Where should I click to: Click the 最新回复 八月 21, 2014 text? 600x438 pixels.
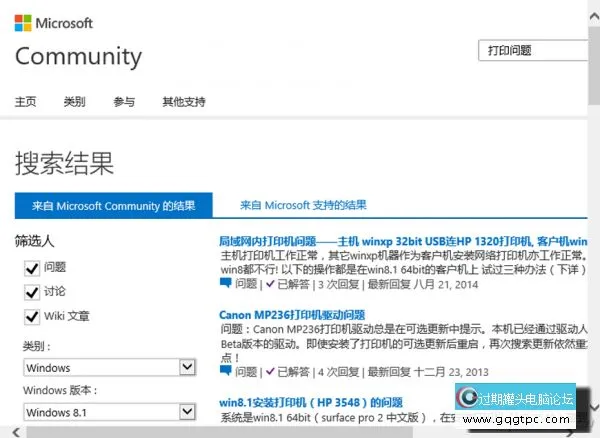tap(423, 284)
